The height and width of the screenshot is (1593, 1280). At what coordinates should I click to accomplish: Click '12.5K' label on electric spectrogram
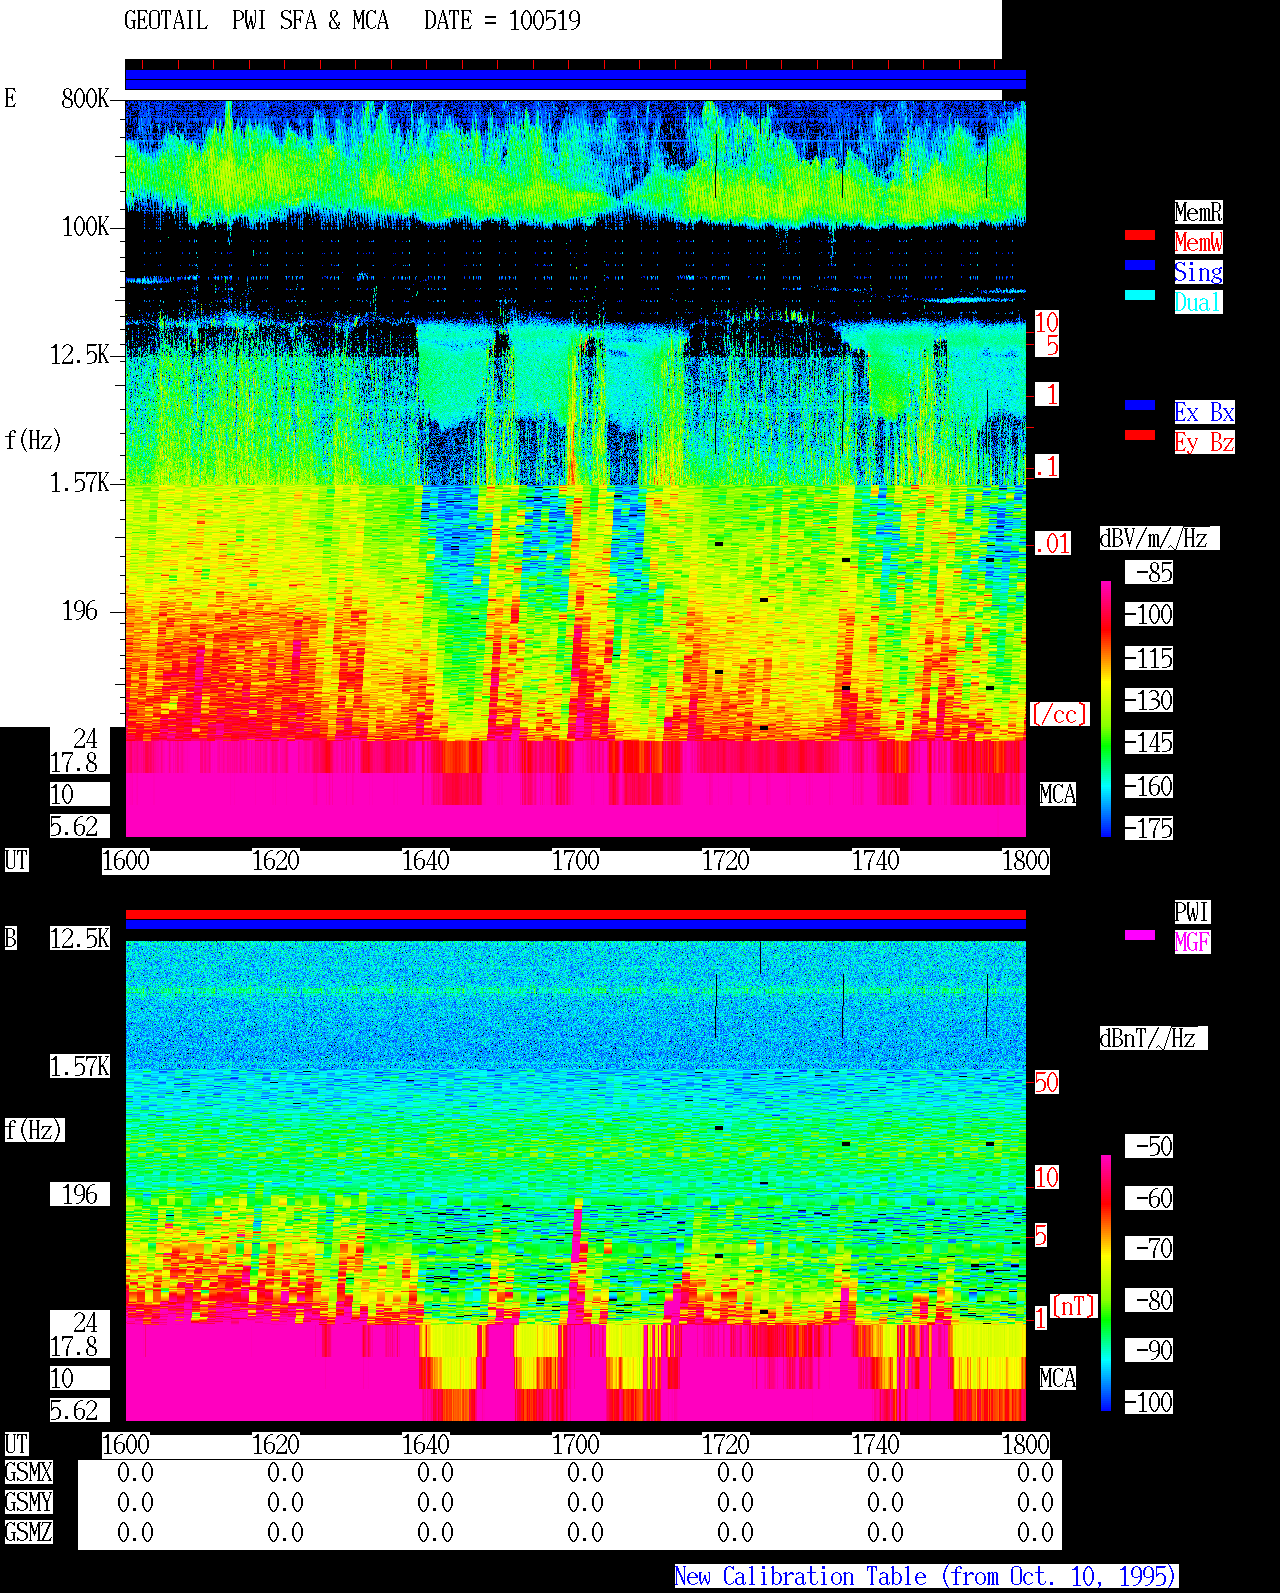[x=80, y=354]
